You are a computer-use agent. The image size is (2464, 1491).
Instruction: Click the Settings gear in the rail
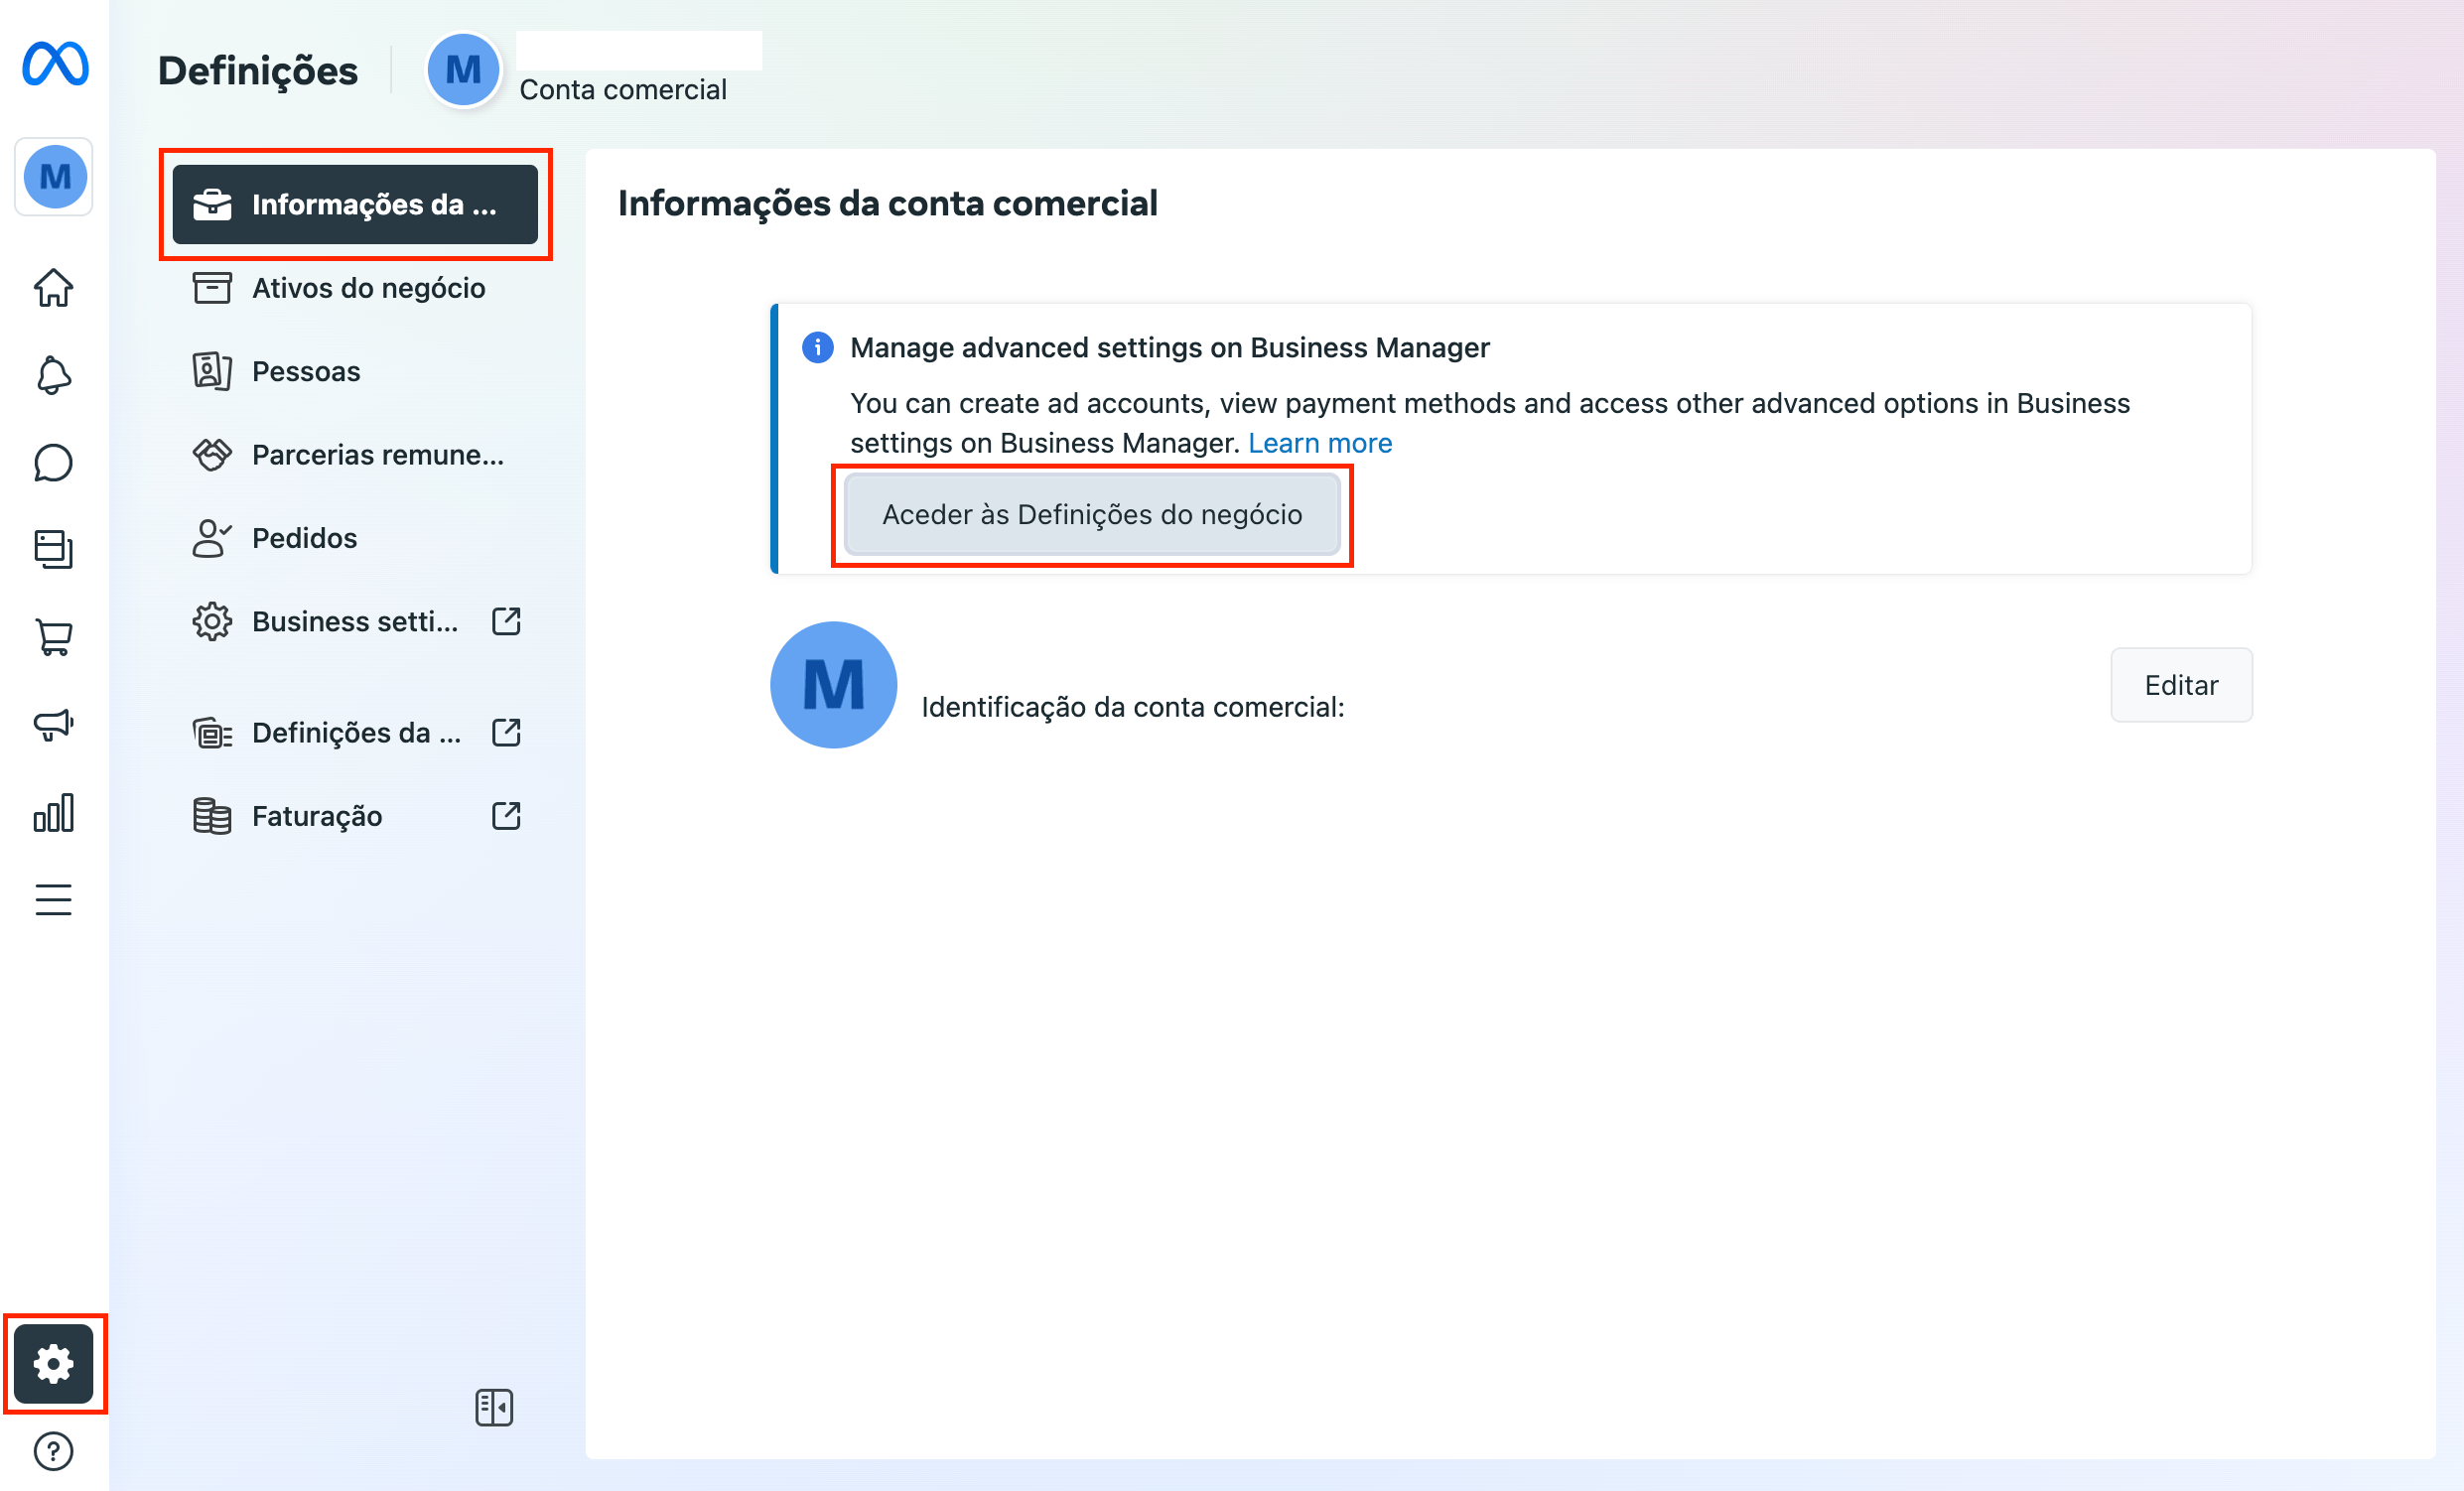53,1363
